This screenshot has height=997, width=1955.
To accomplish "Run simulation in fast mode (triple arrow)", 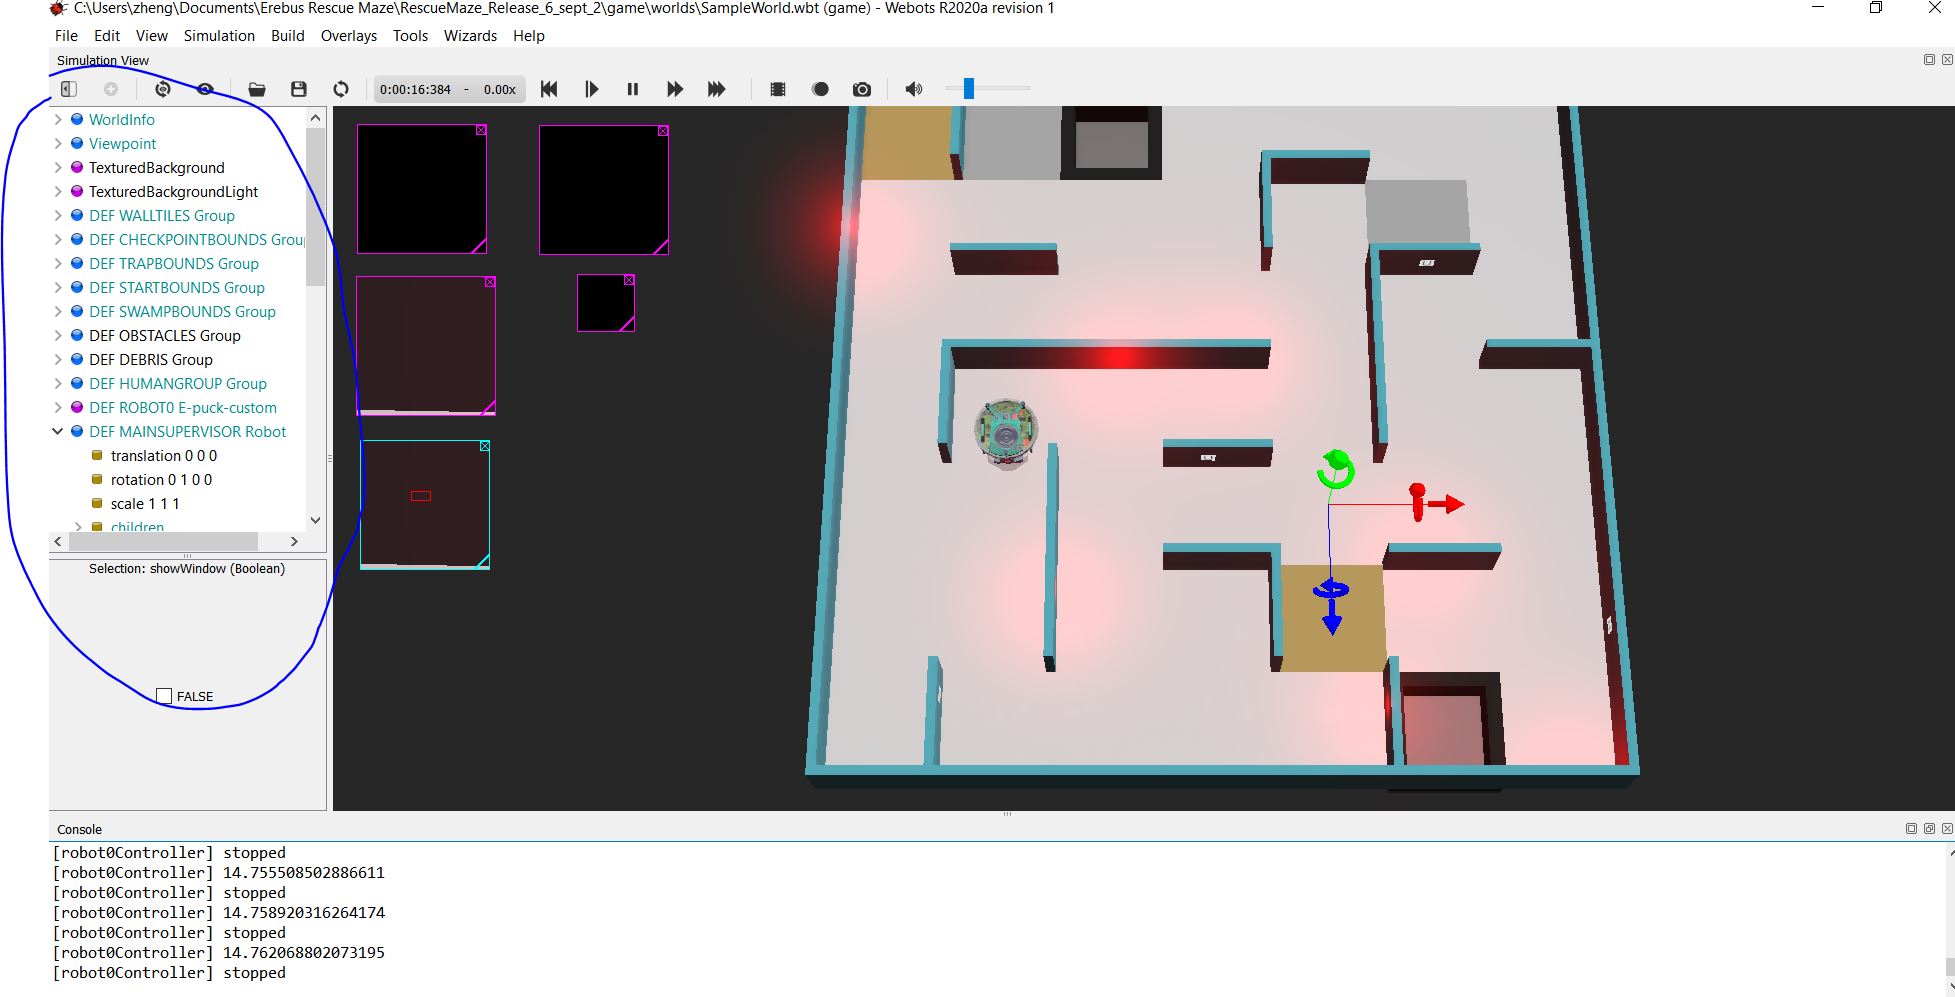I will (716, 89).
